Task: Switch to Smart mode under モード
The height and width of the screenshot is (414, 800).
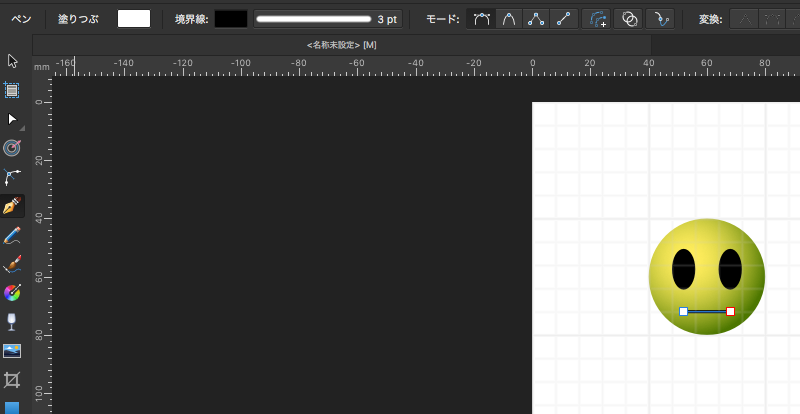Action: tap(509, 19)
